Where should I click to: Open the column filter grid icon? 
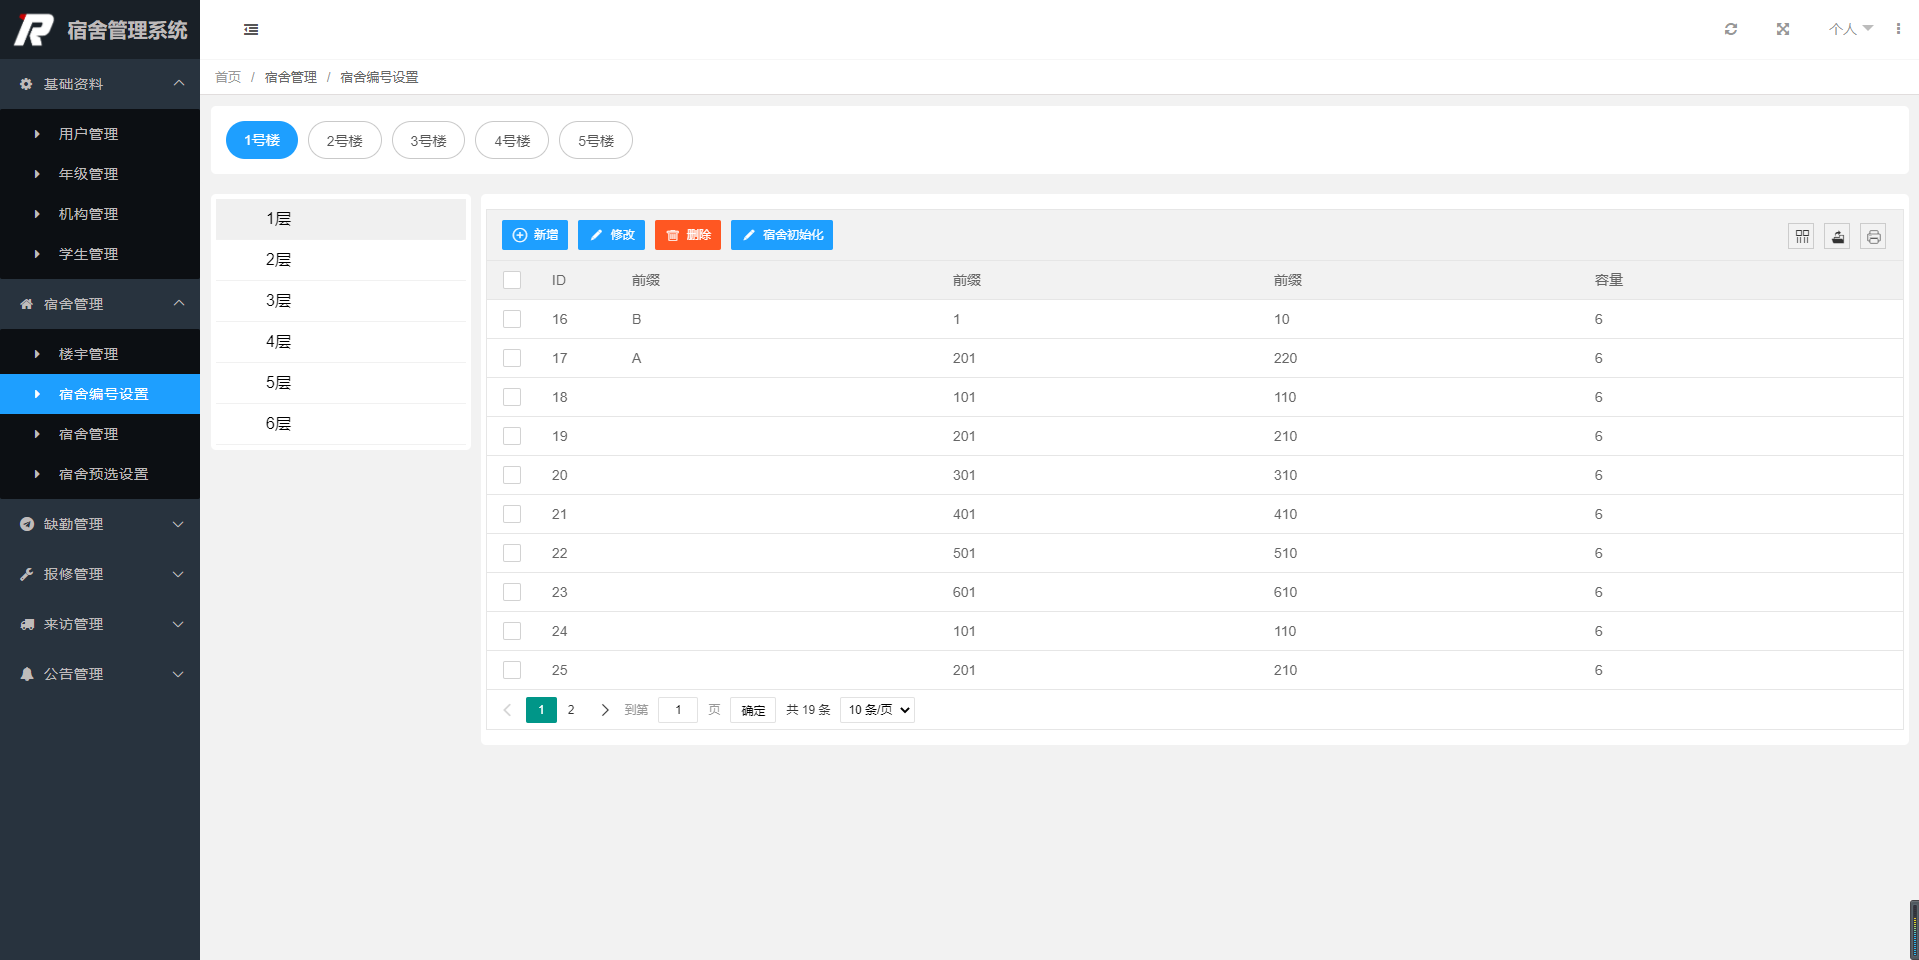tap(1802, 237)
